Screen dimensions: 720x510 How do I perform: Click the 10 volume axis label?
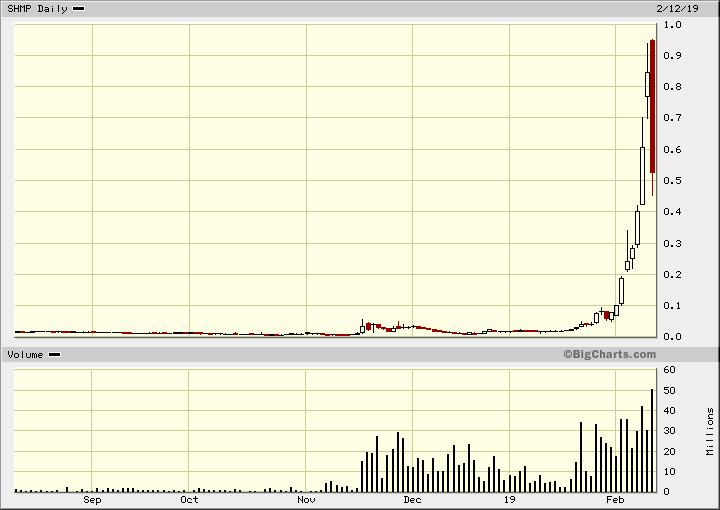coord(669,472)
